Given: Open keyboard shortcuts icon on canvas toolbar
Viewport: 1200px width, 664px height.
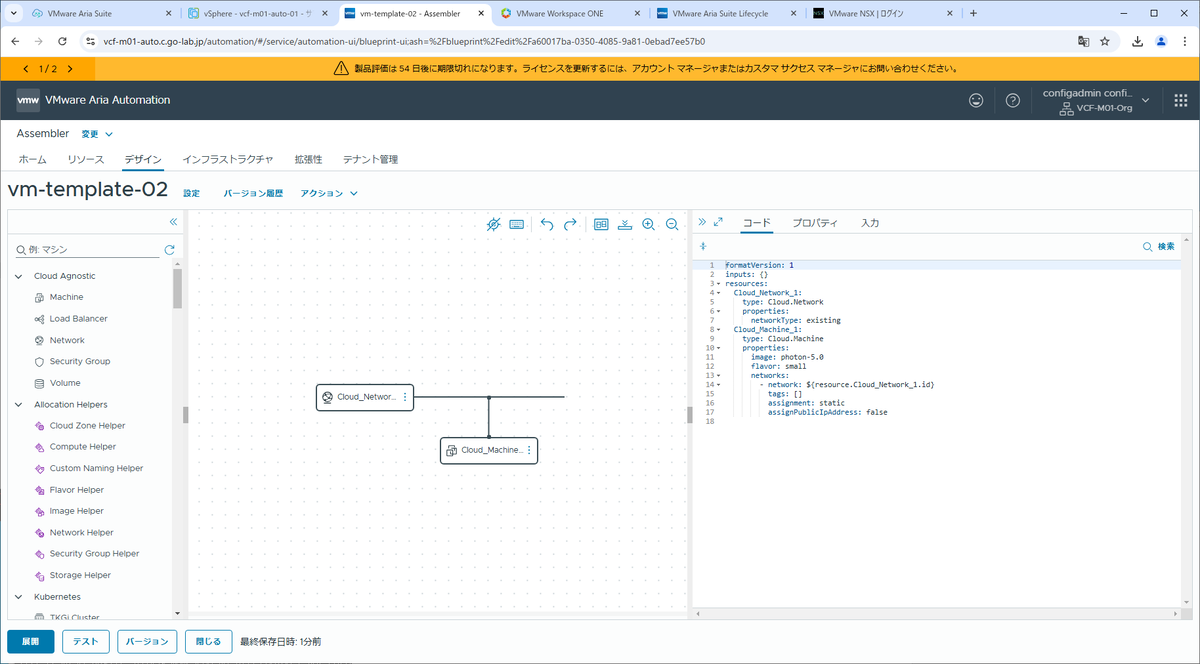Looking at the screenshot, I should tap(517, 225).
